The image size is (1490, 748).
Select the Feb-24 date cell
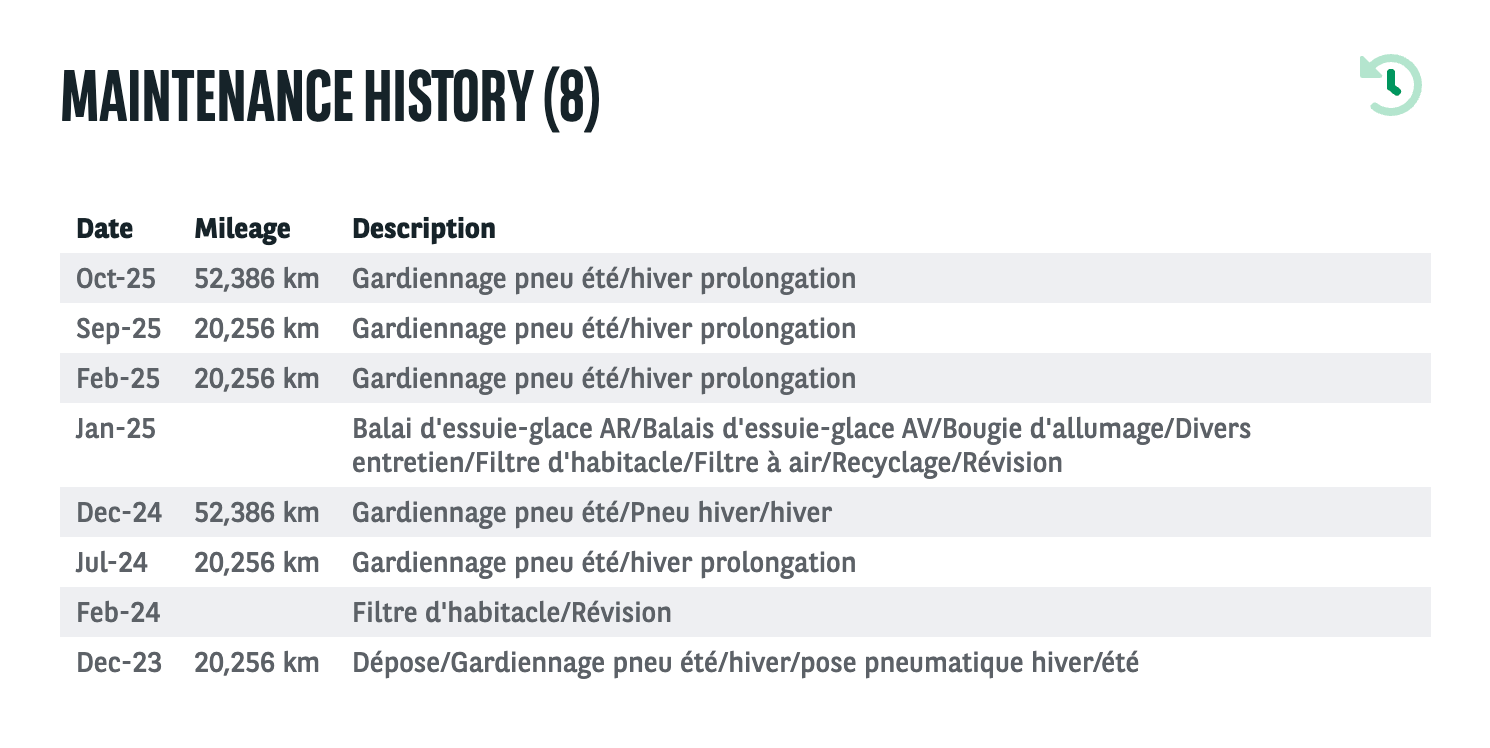point(116,613)
